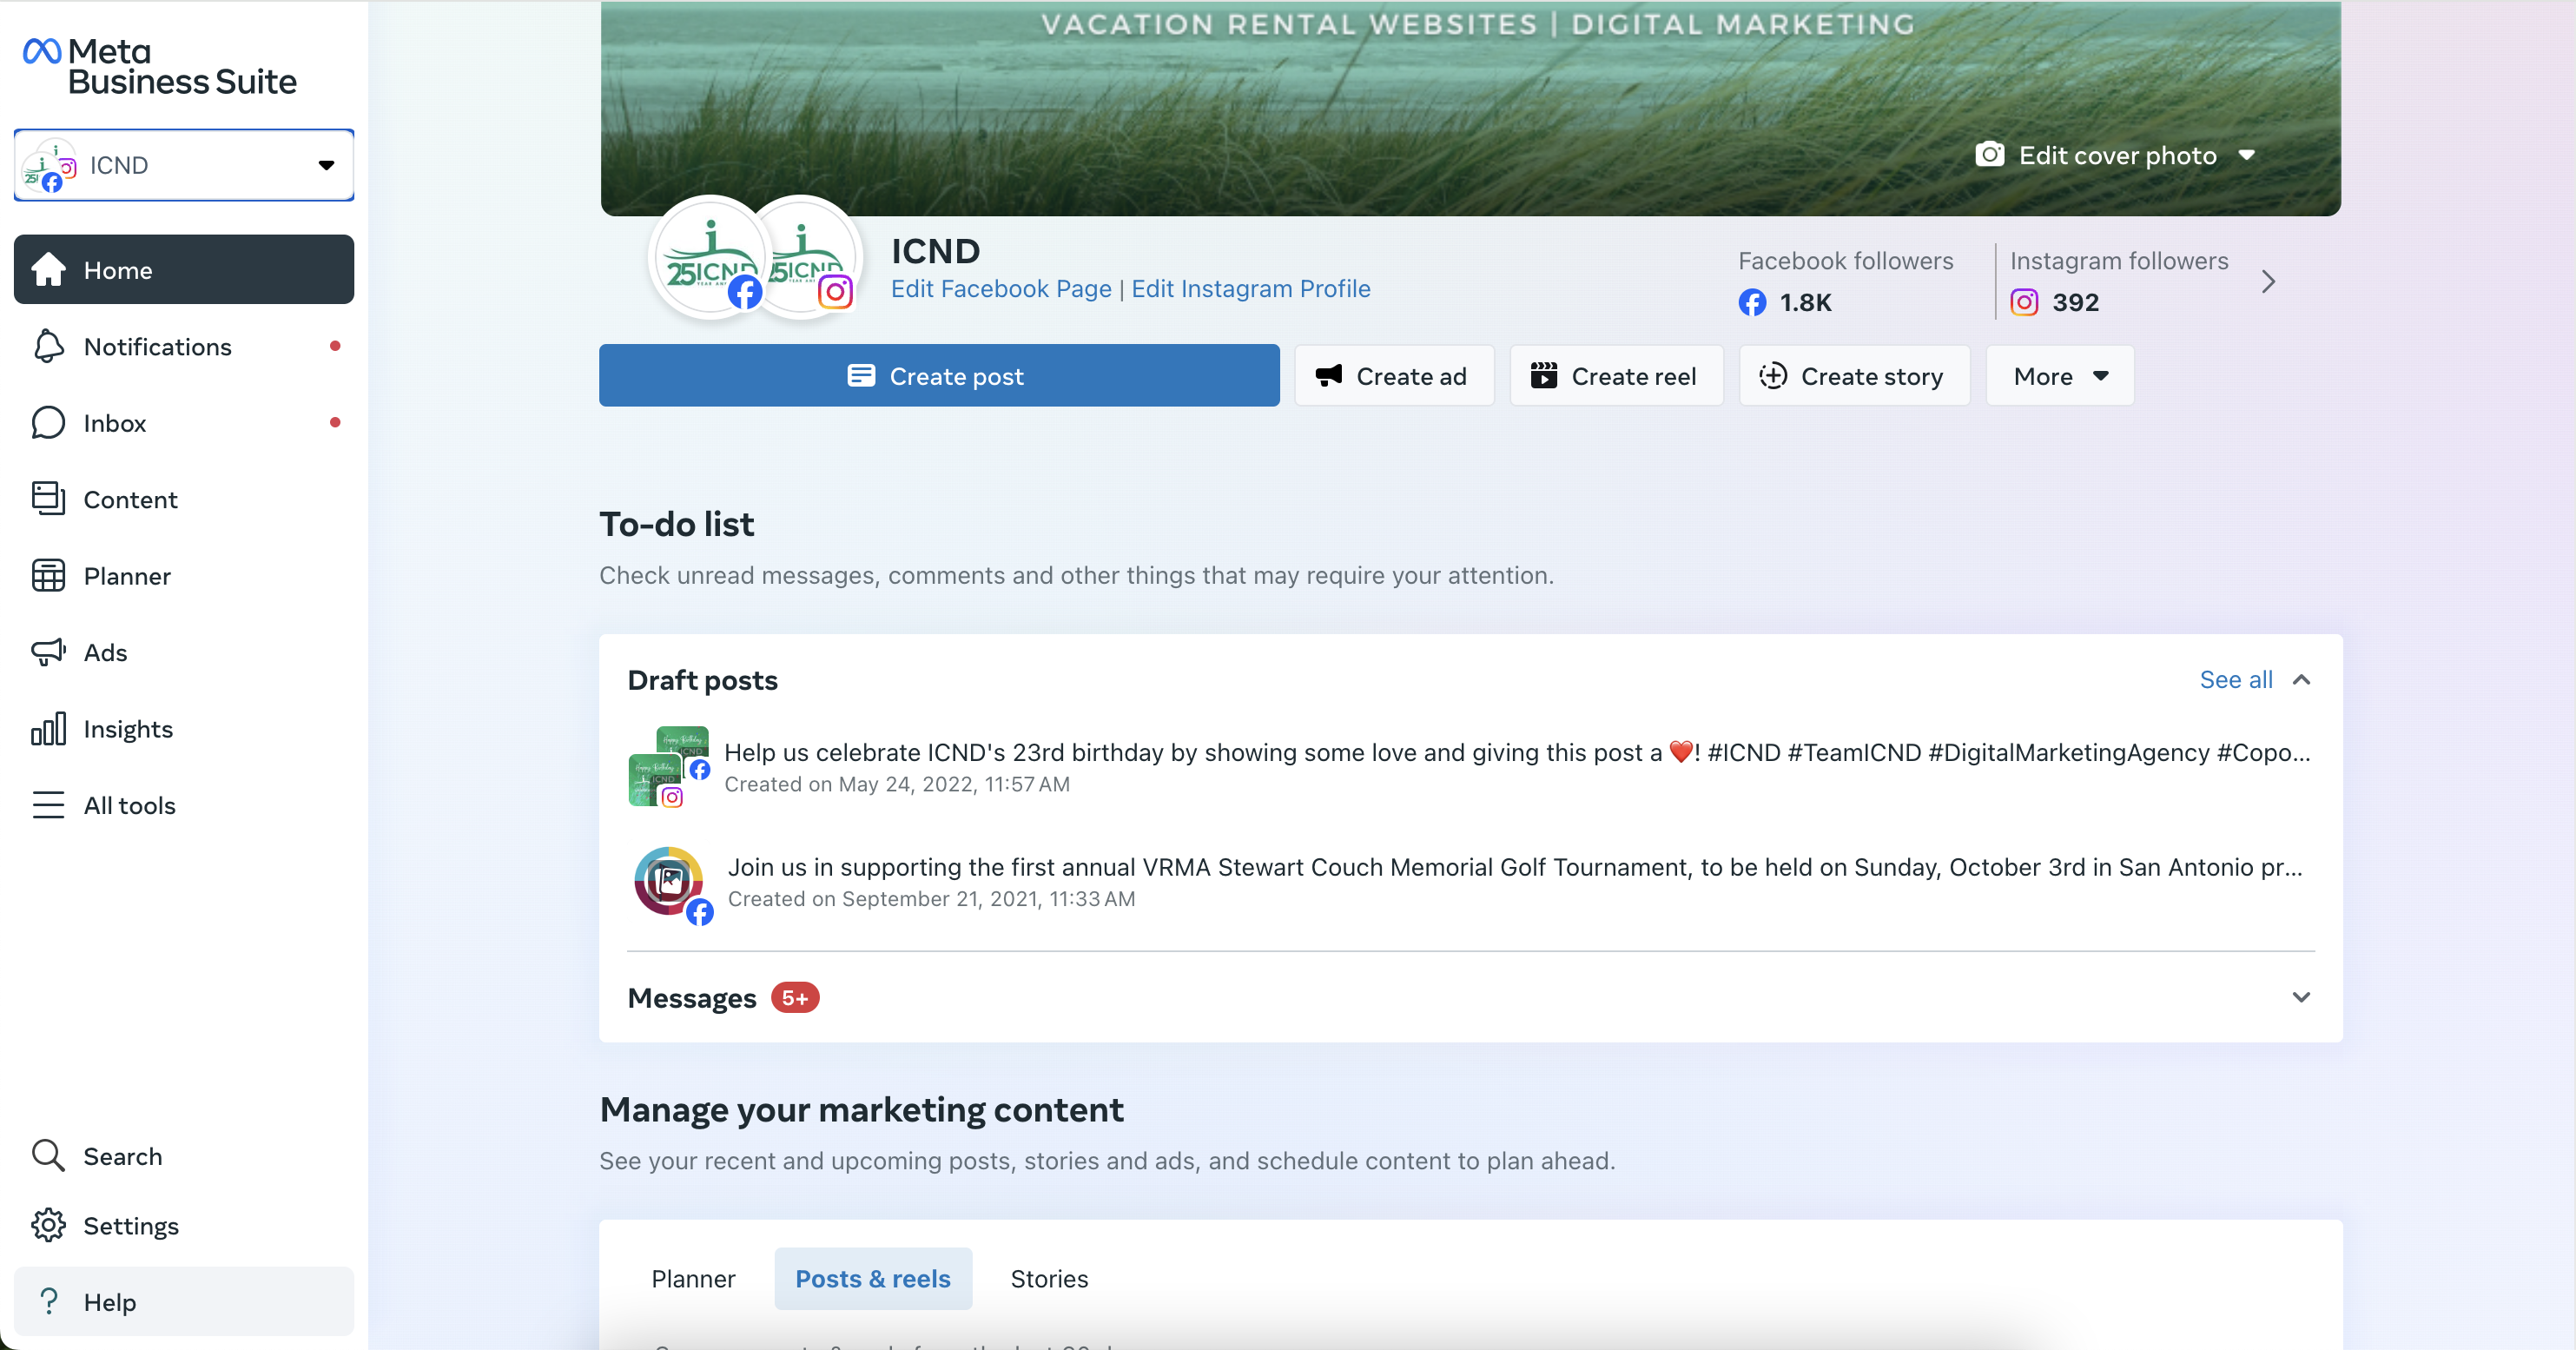Open the More dropdown menu
The width and height of the screenshot is (2576, 1350).
(x=2060, y=376)
